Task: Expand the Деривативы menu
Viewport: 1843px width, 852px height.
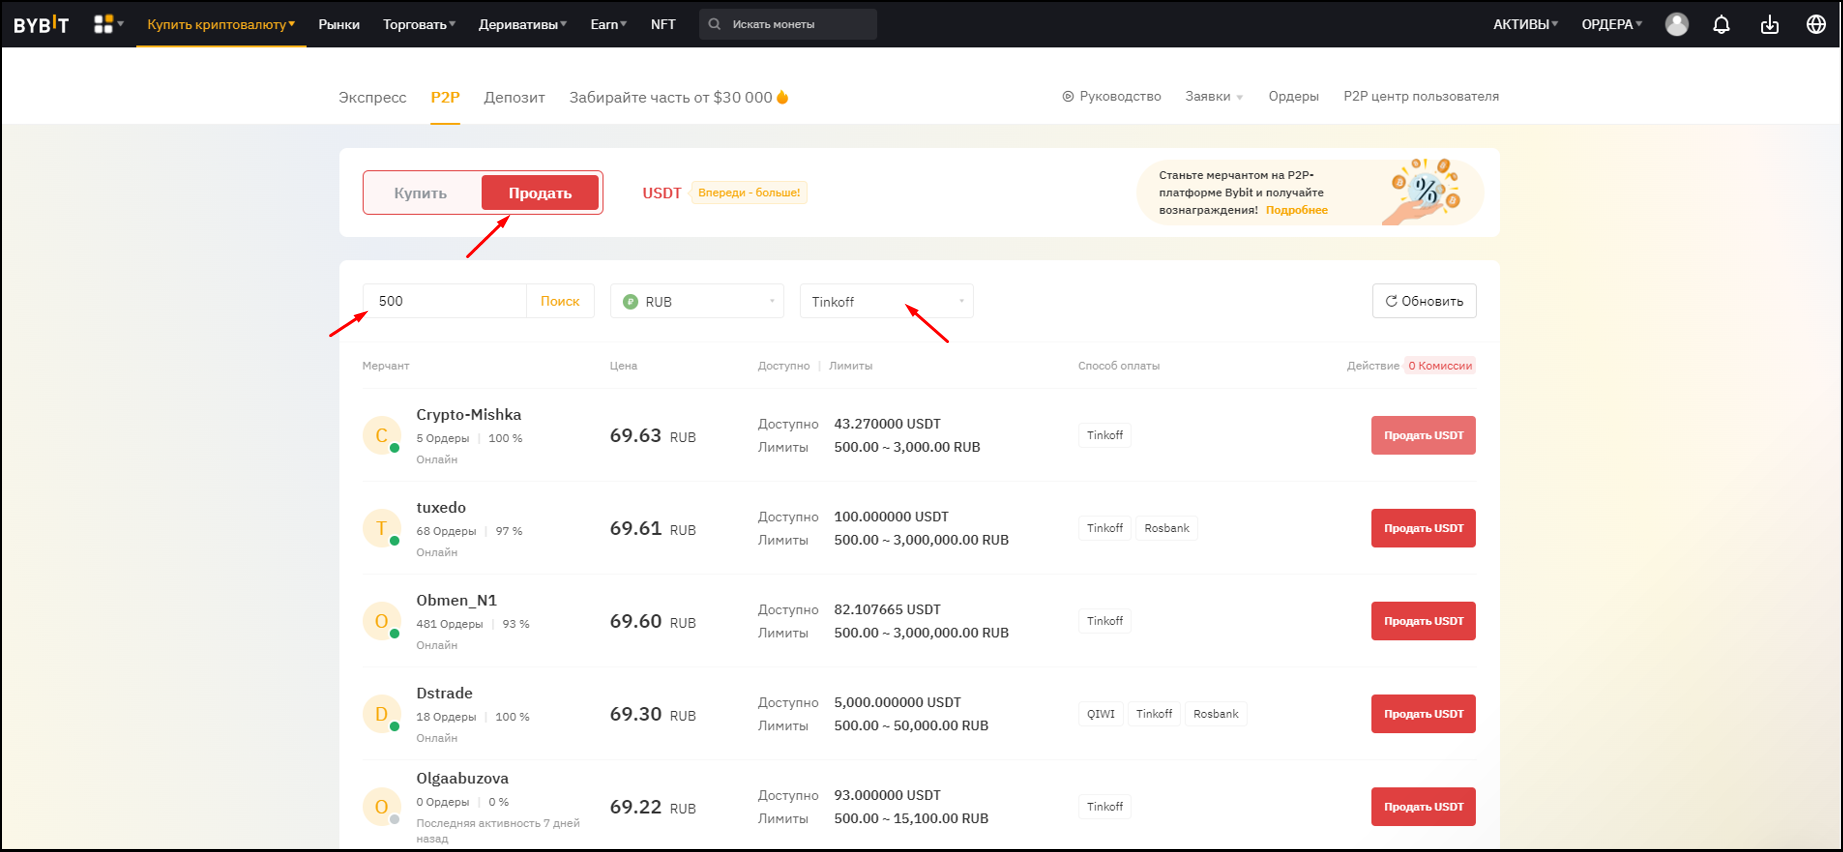Action: pos(522,24)
